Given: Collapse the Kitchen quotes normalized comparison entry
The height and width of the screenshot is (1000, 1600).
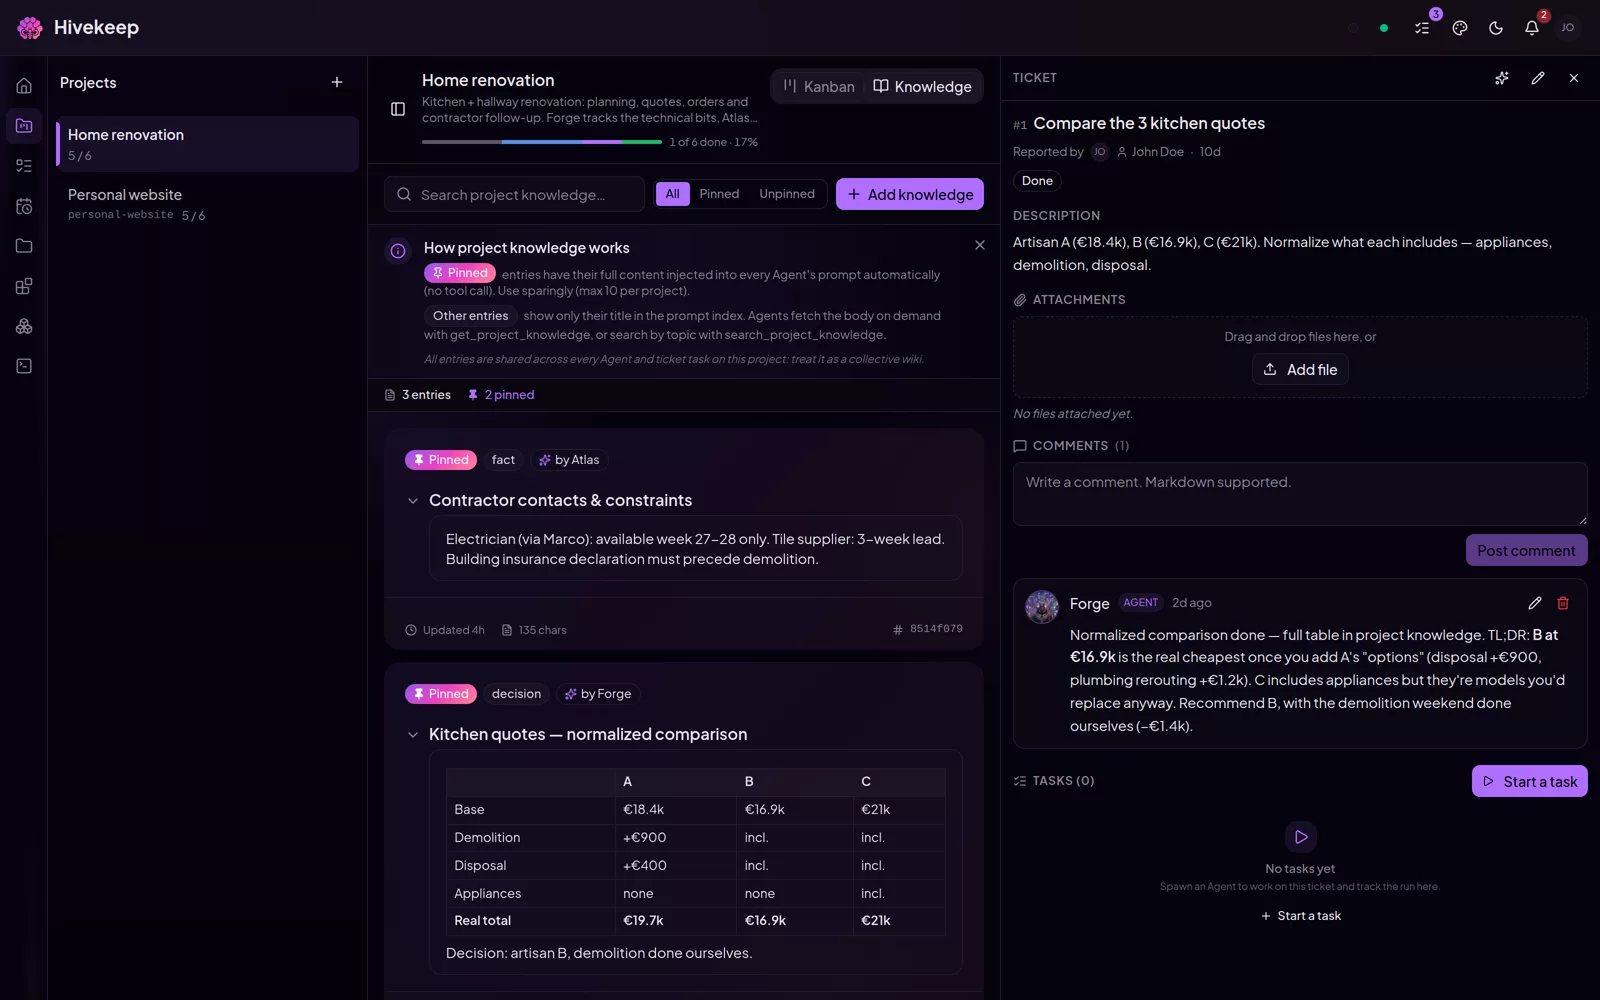Looking at the screenshot, I should click(413, 735).
